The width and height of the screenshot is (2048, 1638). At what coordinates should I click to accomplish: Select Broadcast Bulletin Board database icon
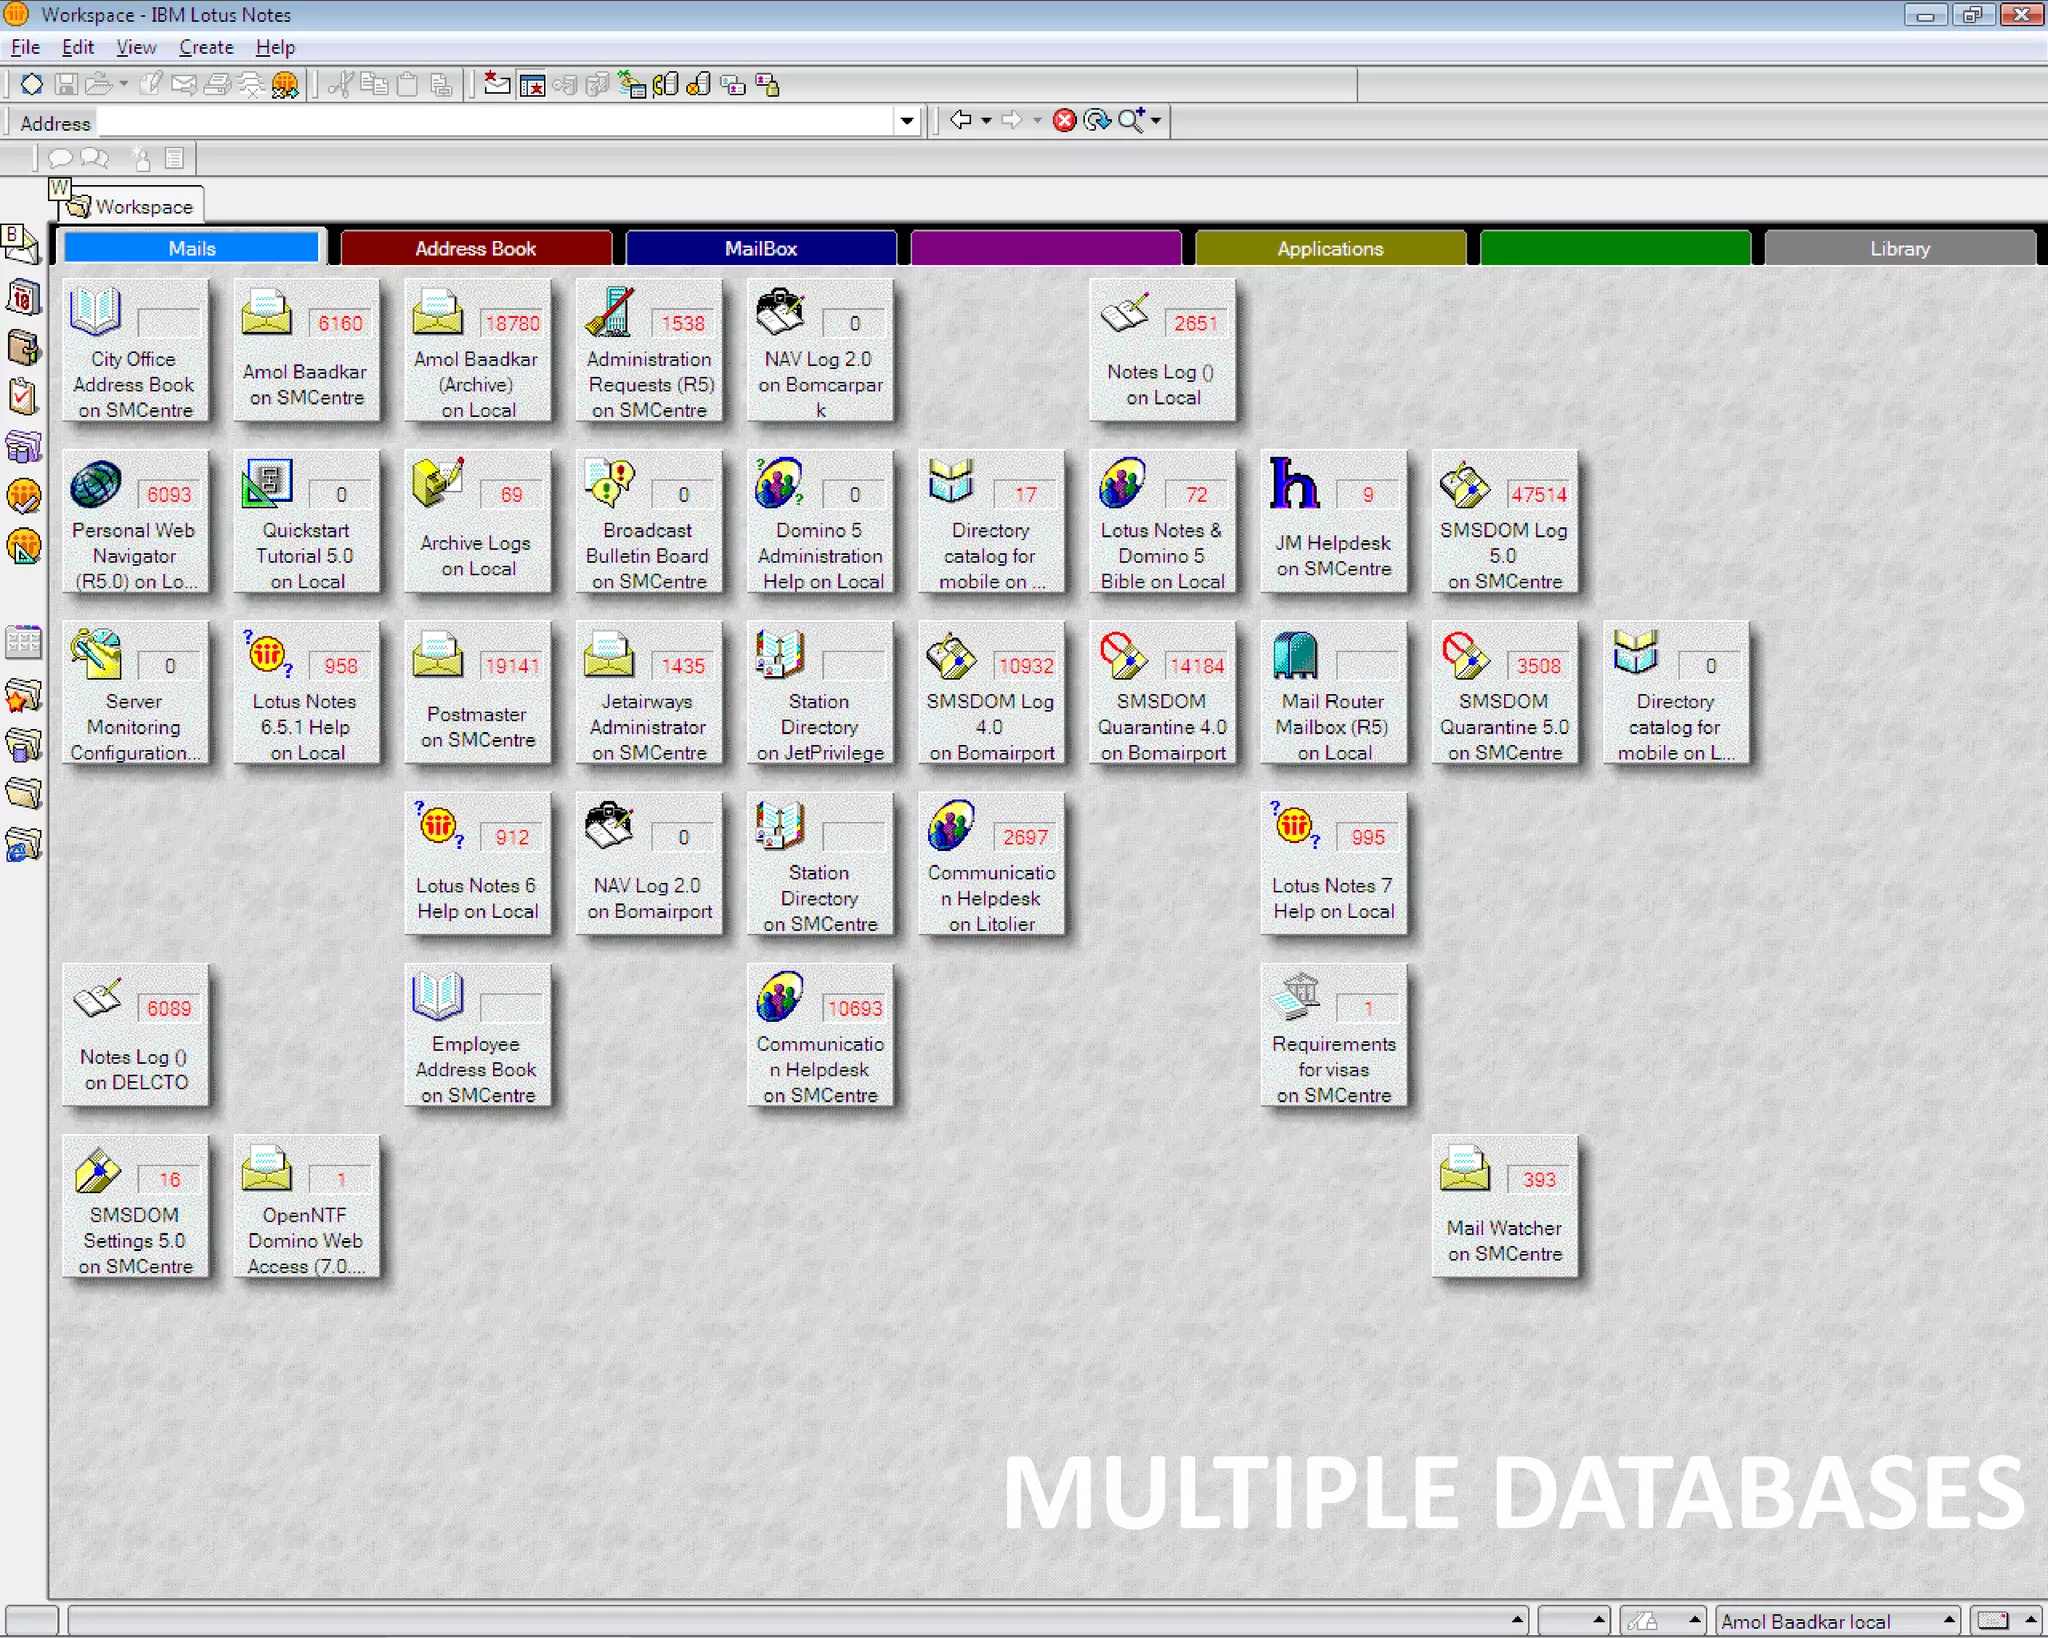tap(649, 522)
